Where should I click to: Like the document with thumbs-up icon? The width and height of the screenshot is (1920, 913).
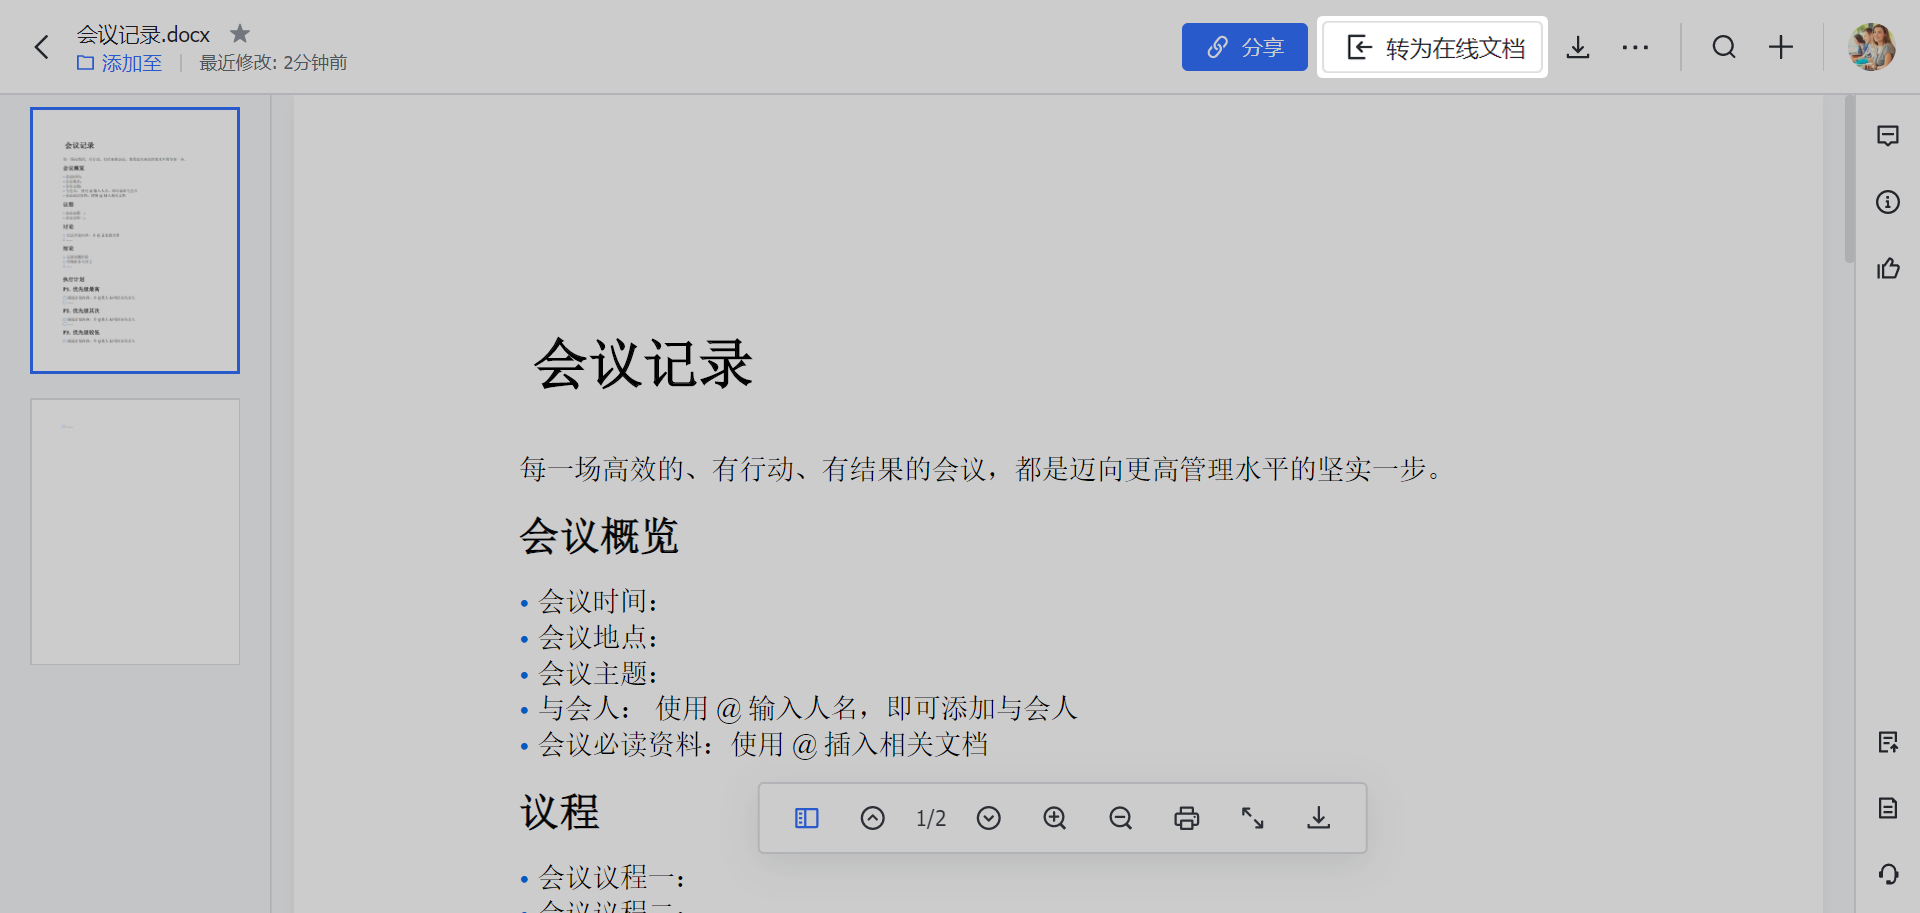click(x=1887, y=268)
